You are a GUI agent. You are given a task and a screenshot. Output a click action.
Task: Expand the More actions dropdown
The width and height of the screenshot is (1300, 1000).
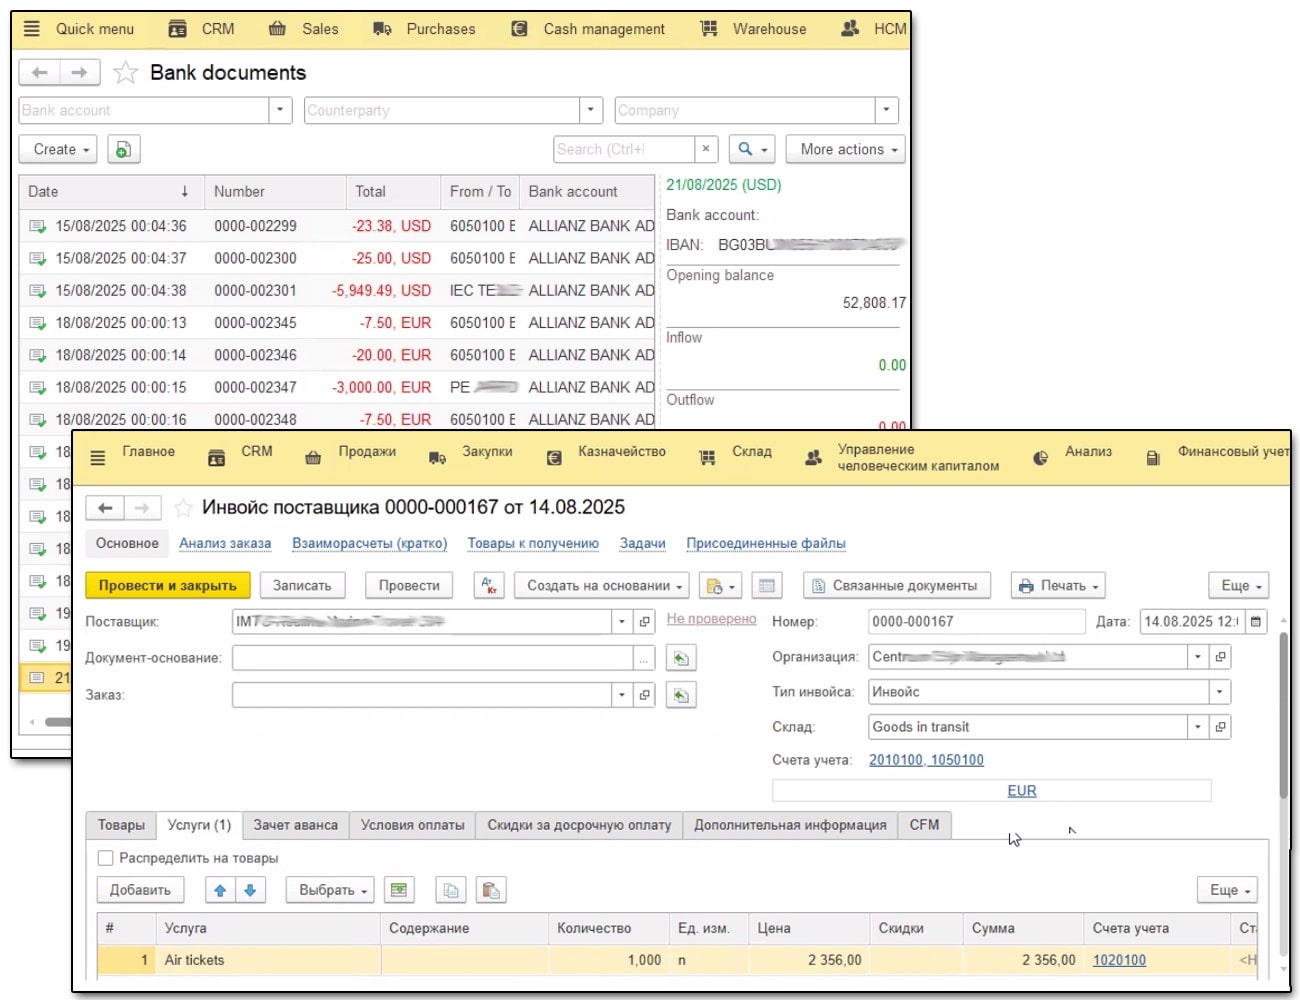(846, 150)
